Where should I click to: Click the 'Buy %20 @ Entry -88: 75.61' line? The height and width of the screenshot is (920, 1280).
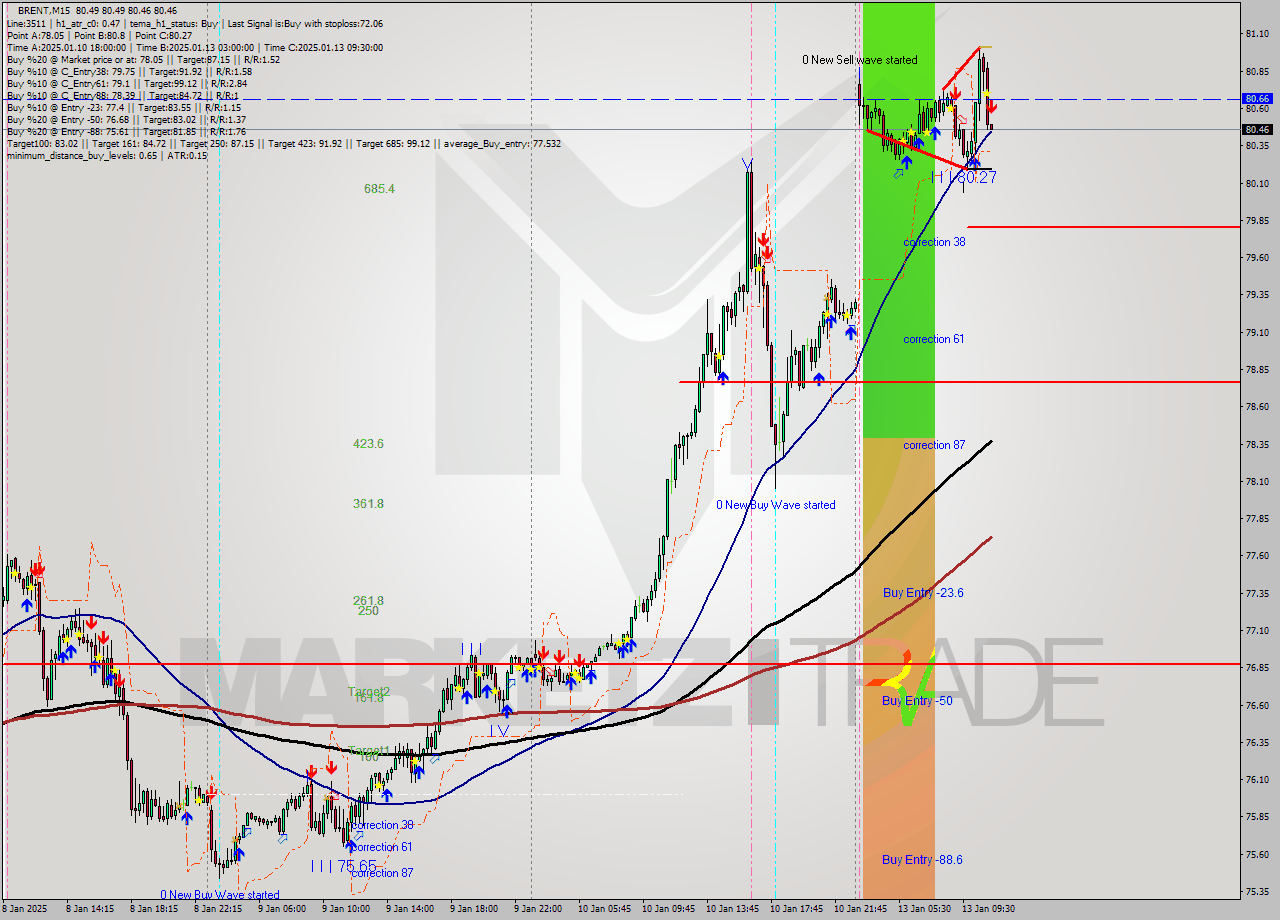[x=126, y=131]
